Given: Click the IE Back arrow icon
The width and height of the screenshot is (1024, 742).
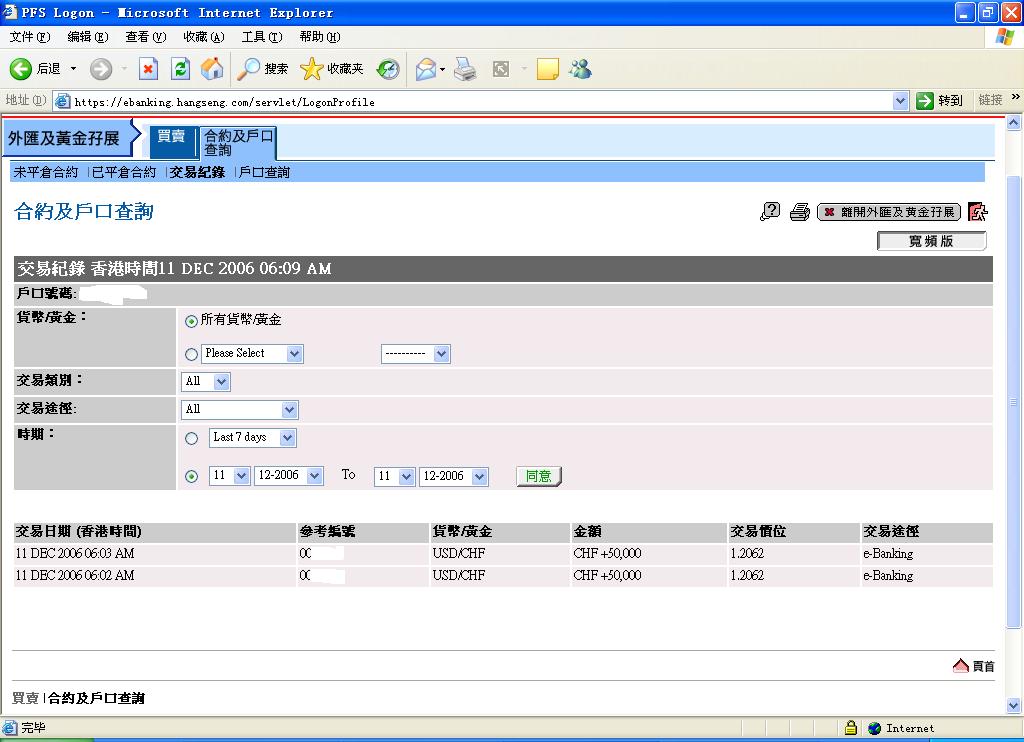Looking at the screenshot, I should [20, 69].
